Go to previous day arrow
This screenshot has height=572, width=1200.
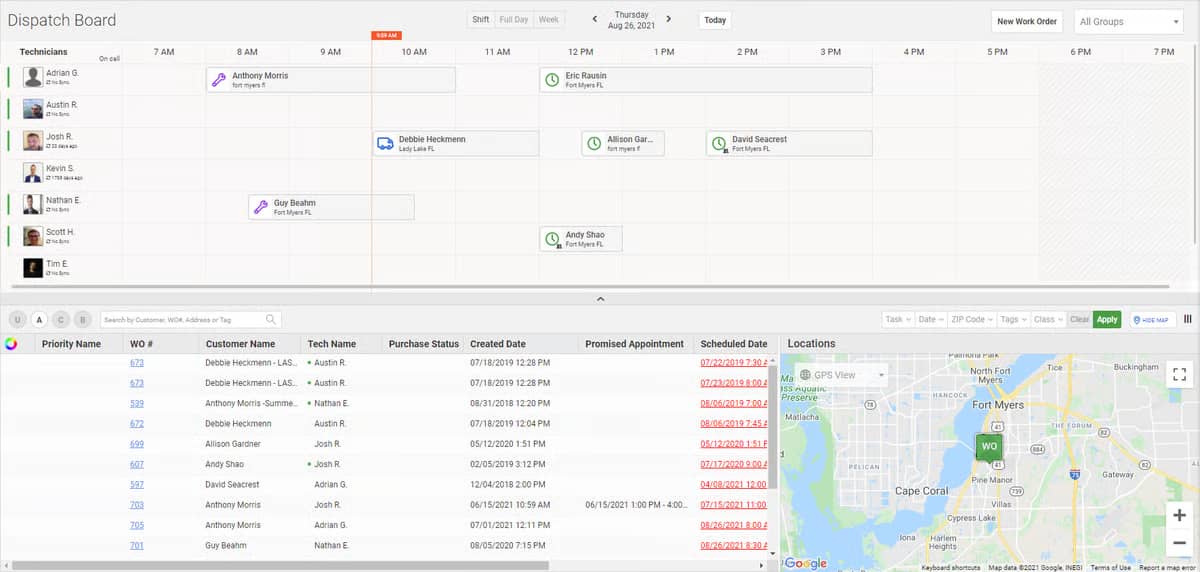tap(595, 19)
